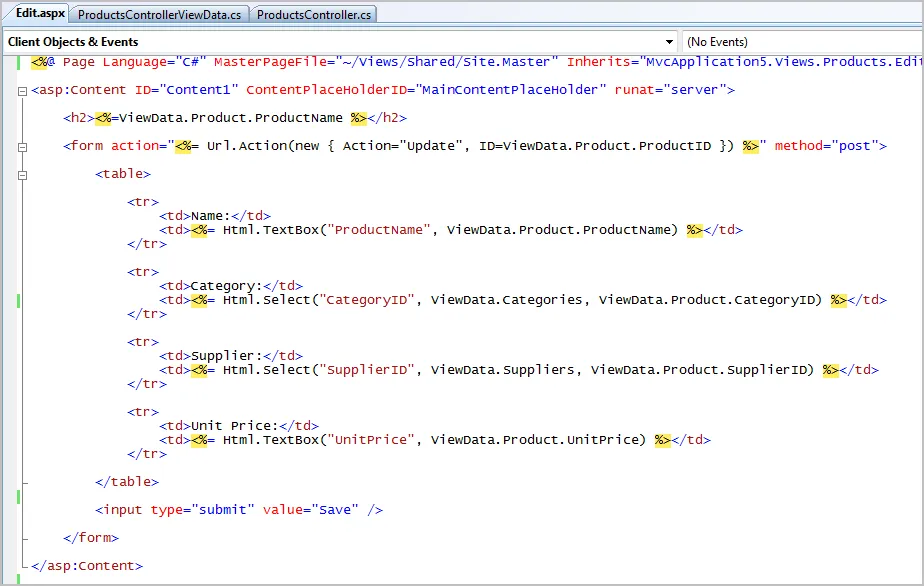
Task: Open the Client Objects & Events dropdown
Action: (x=340, y=42)
